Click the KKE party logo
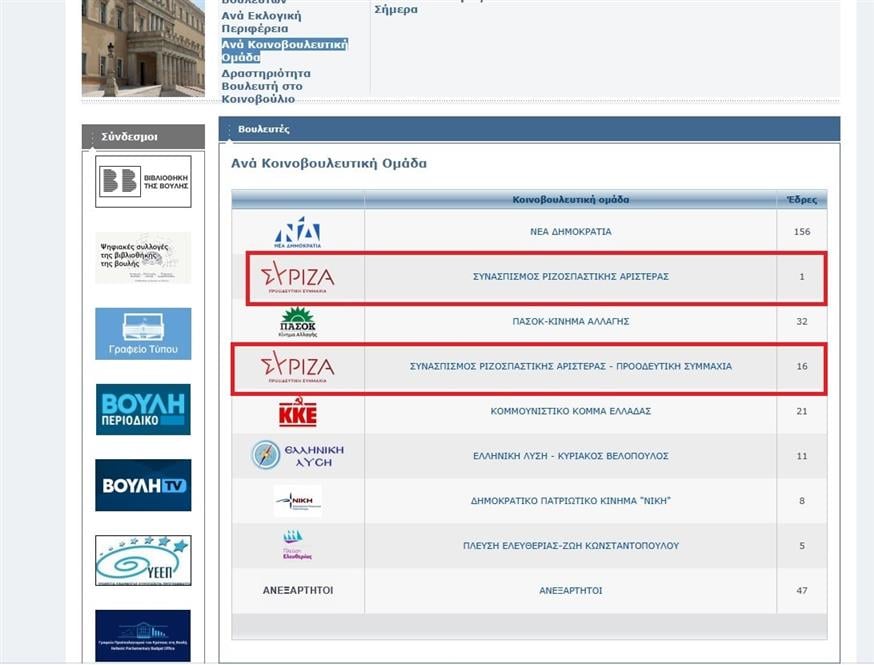Image resolution: width=874 pixels, height=665 pixels. (298, 412)
